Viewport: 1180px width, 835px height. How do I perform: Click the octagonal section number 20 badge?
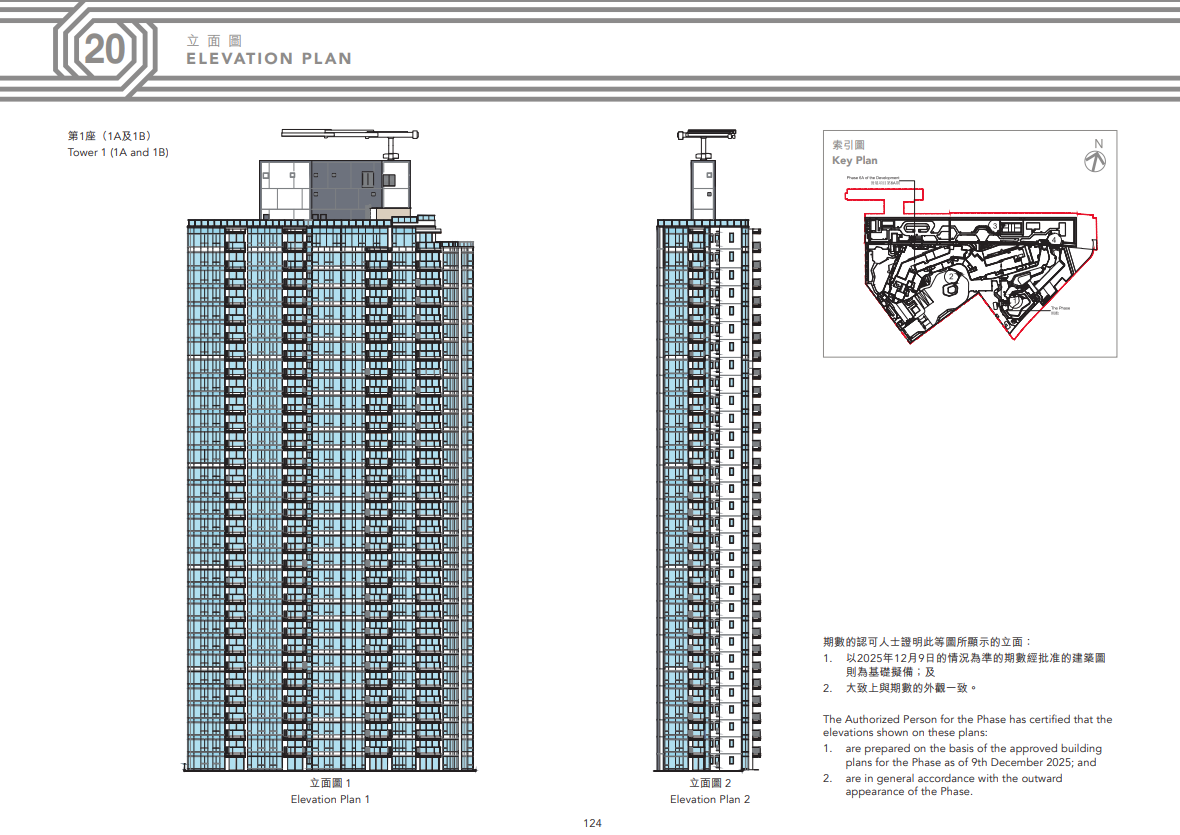click(x=103, y=50)
